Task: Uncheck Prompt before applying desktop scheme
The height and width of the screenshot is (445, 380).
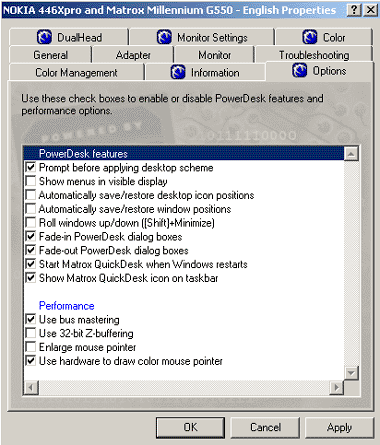Action: click(31, 167)
